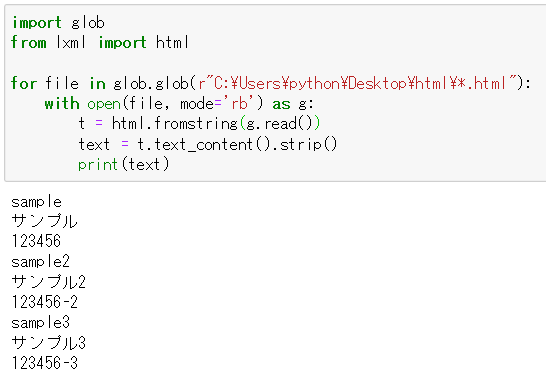Click the '123456-2' output line
The width and height of the screenshot is (546, 376).
pyautogui.click(x=44, y=302)
